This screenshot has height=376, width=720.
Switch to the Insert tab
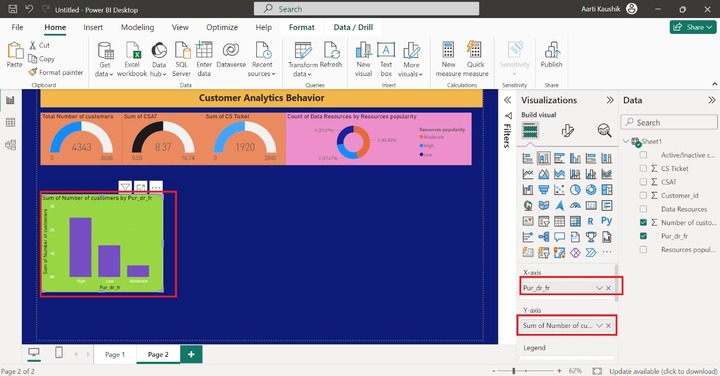[x=93, y=27]
